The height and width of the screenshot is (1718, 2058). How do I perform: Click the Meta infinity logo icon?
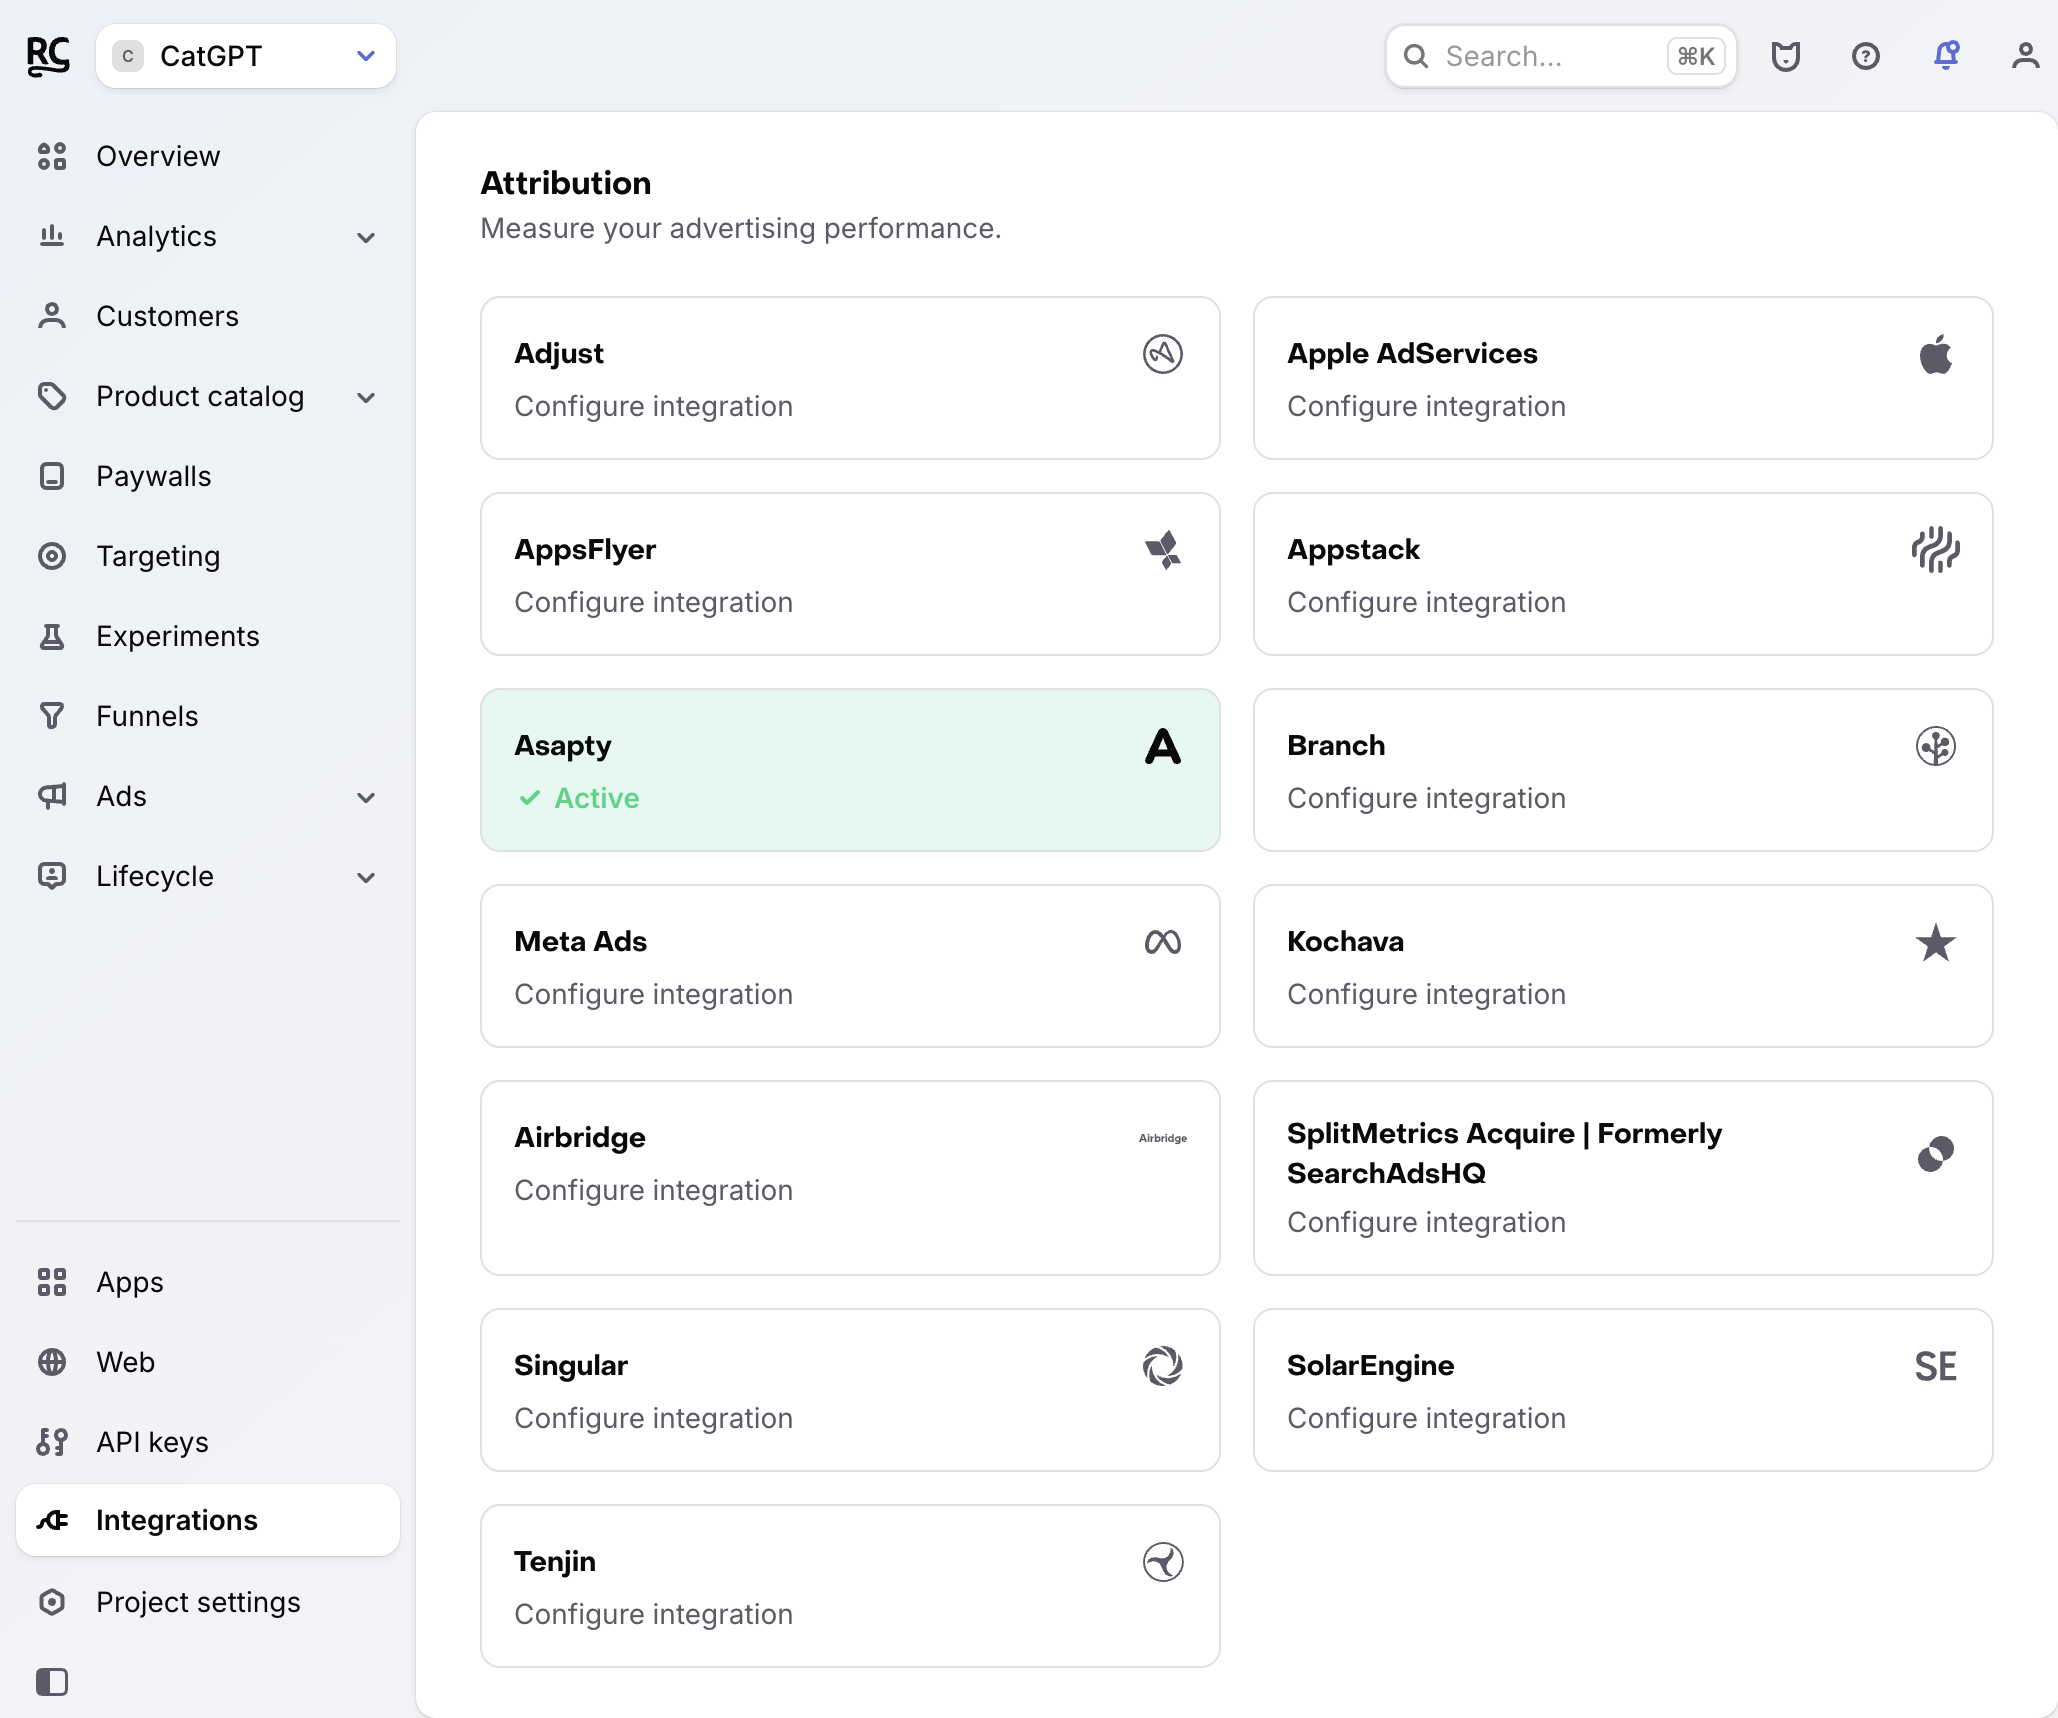1163,942
